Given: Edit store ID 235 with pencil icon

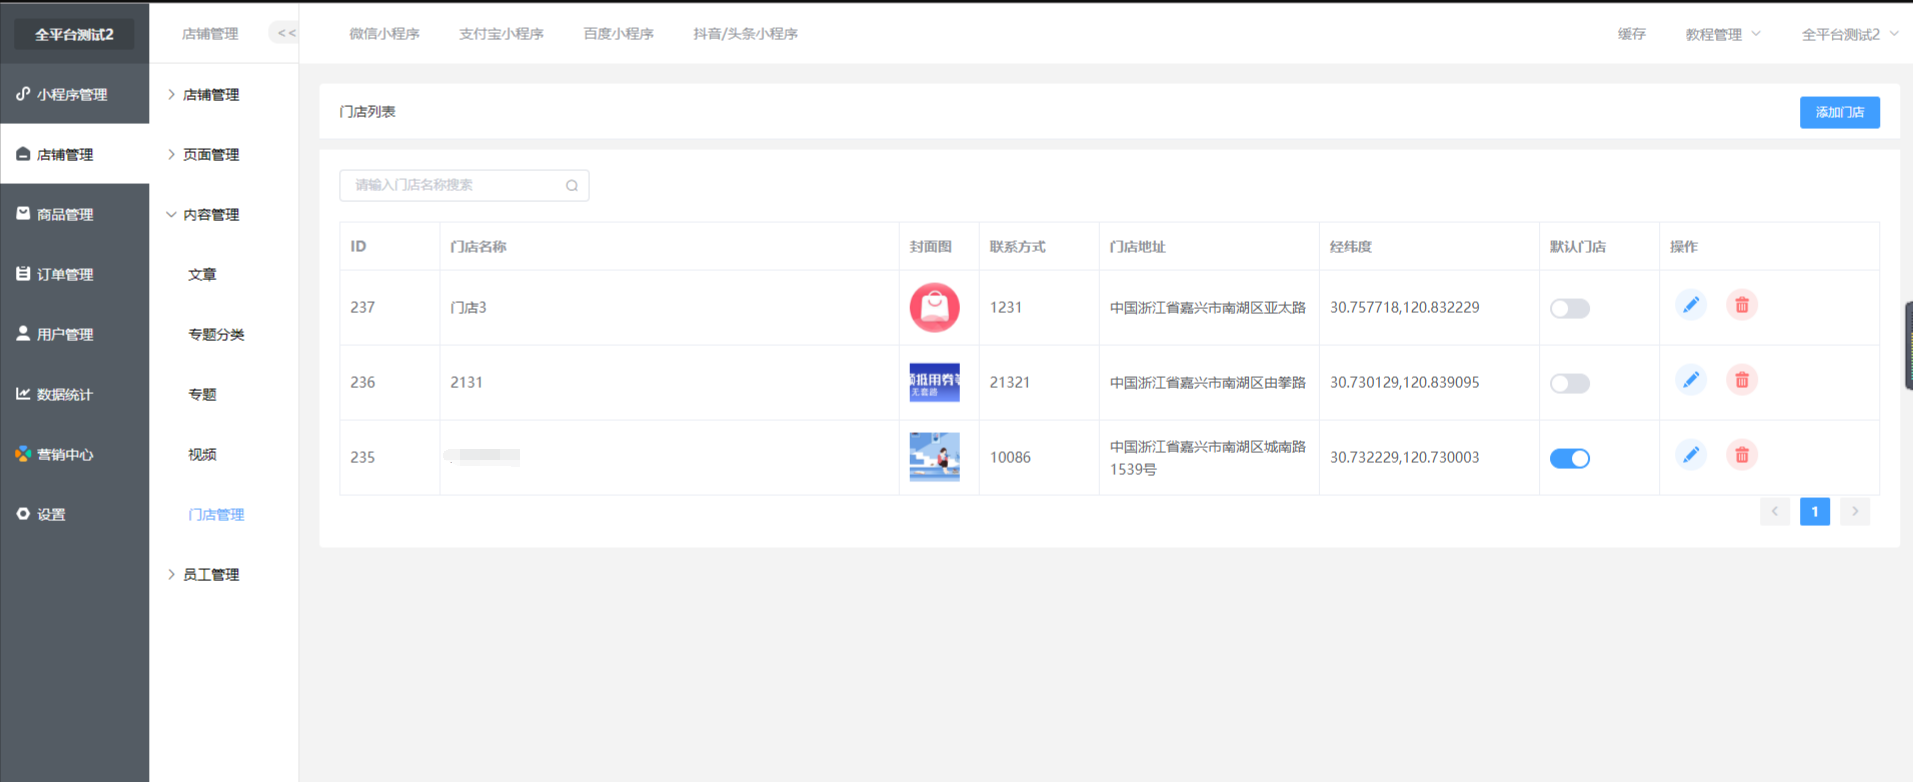Looking at the screenshot, I should point(1690,455).
